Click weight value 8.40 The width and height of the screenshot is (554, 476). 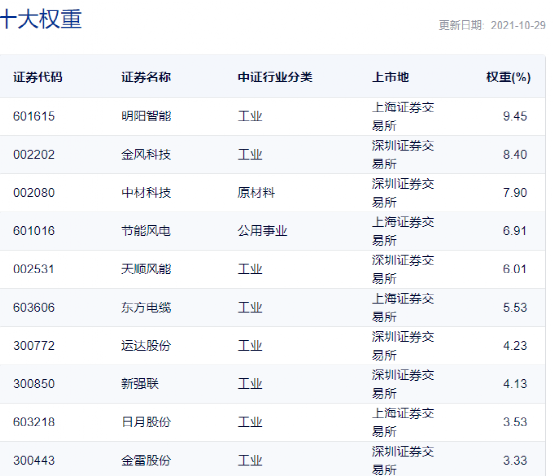(515, 154)
